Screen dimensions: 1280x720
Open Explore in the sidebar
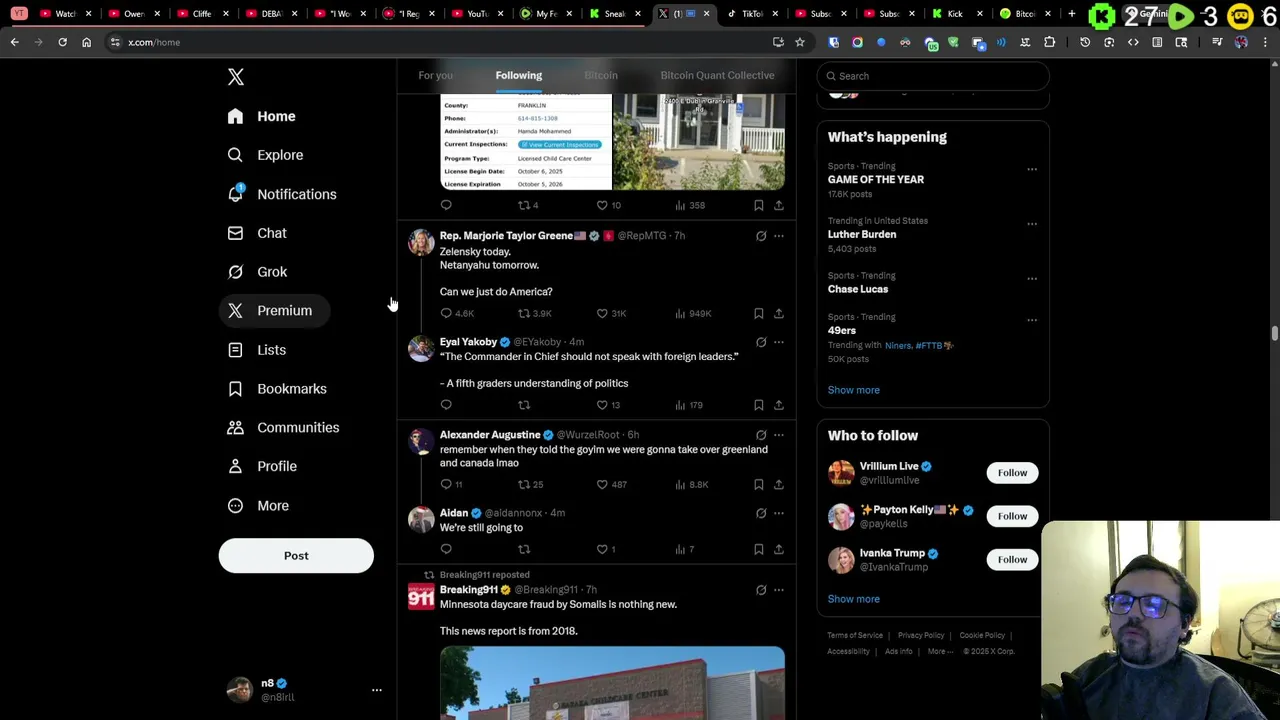click(266, 155)
